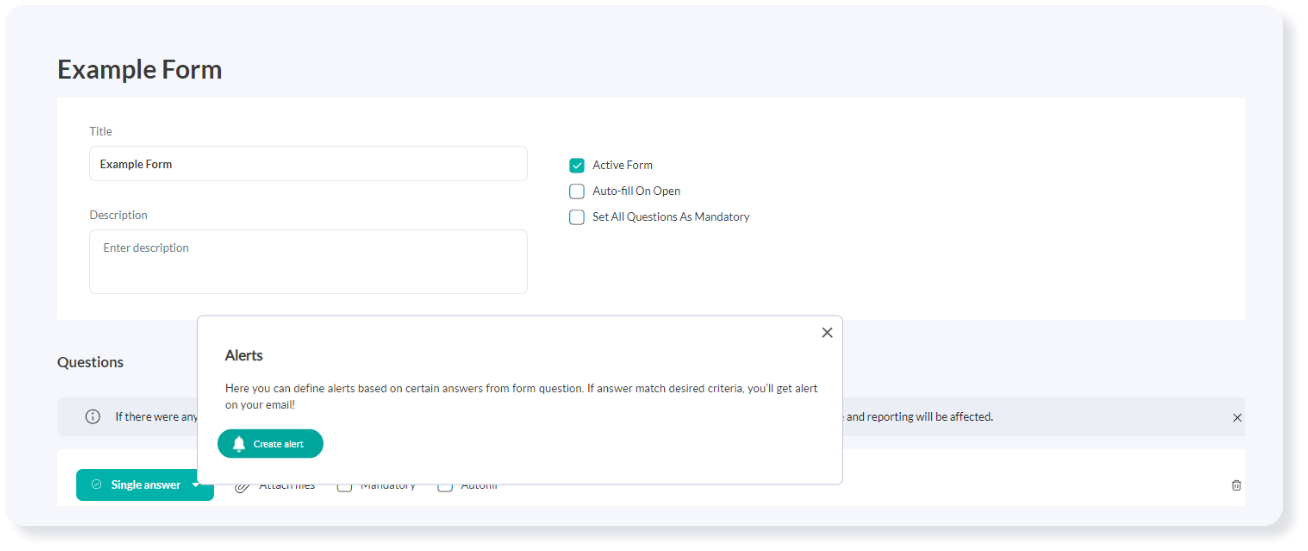This screenshot has width=1308, height=551.
Task: Click the Description field label
Action: [118, 215]
